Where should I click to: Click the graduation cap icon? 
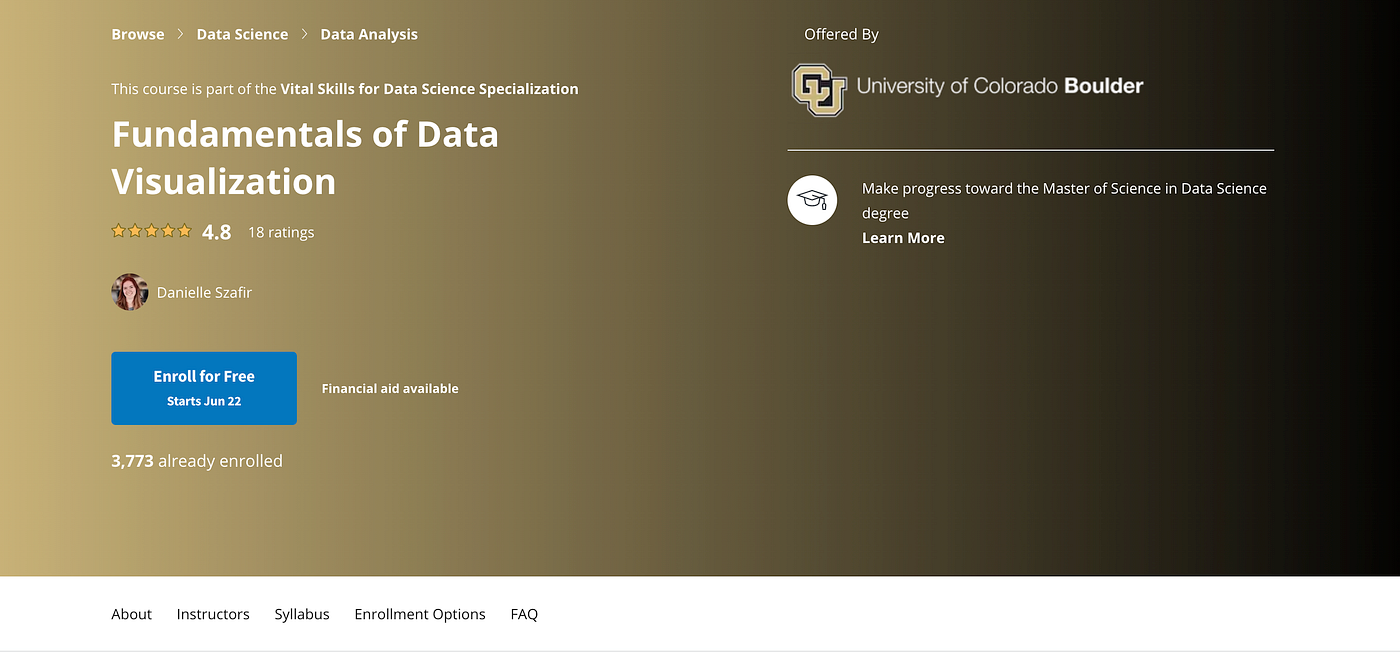coord(812,200)
